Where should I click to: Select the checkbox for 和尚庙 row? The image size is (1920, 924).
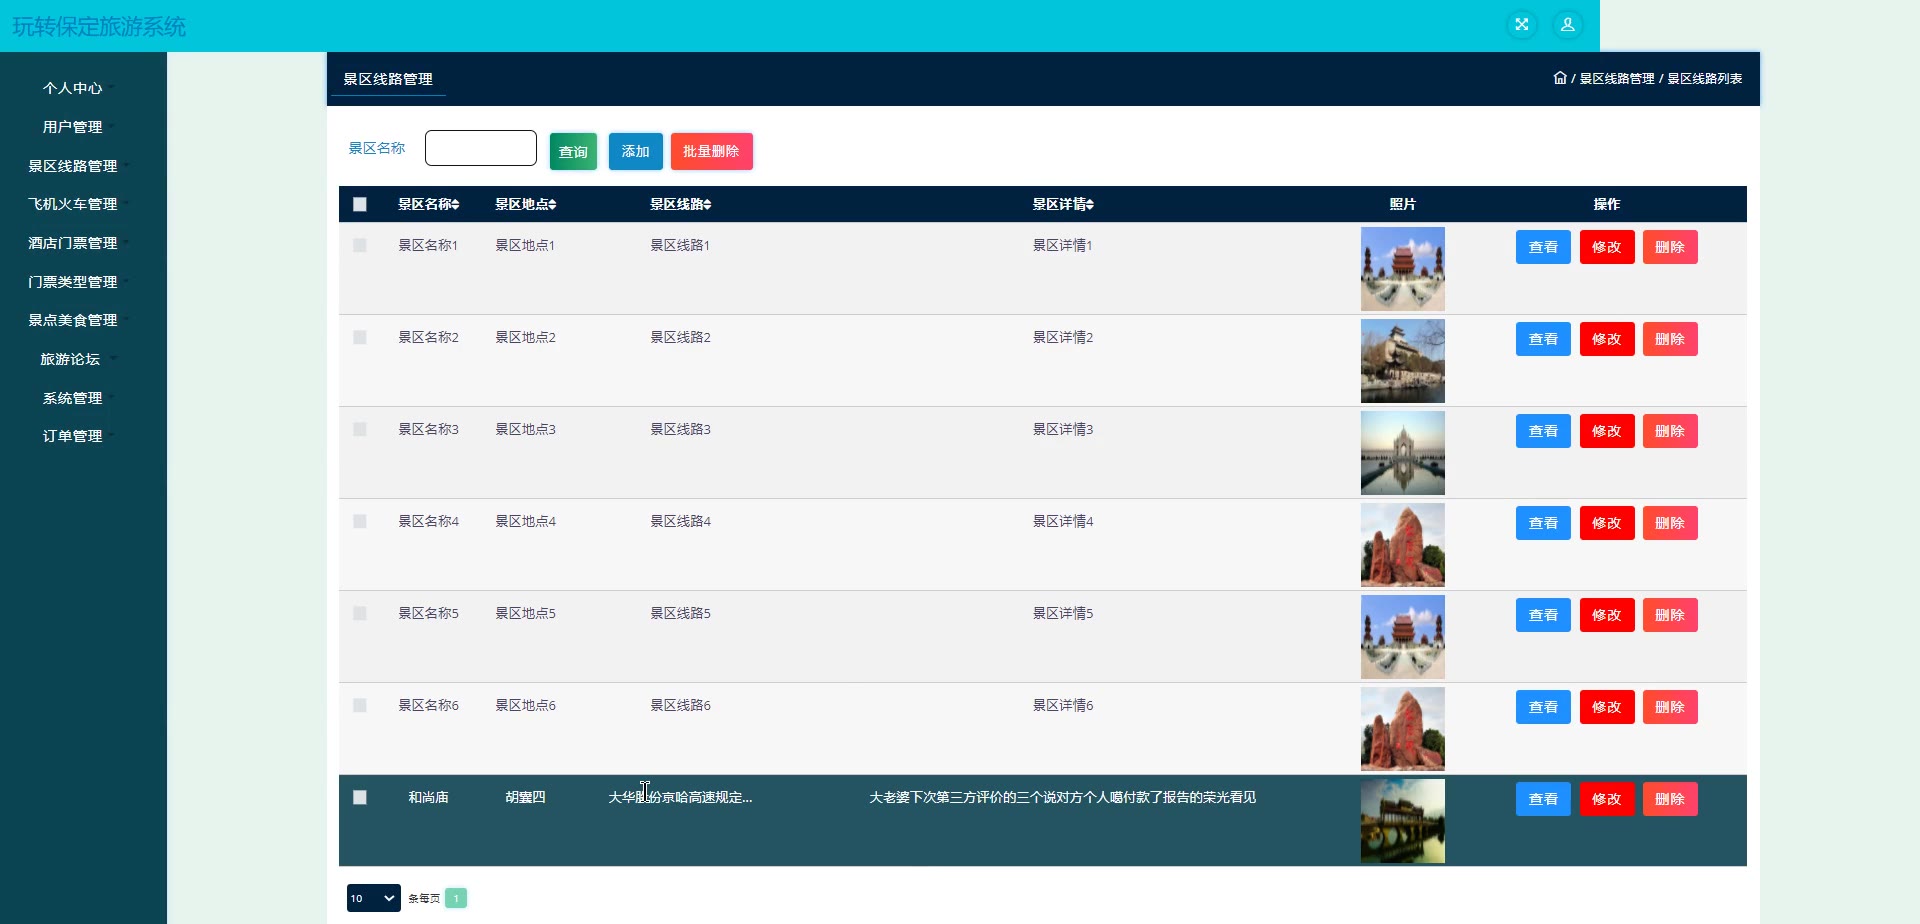[360, 798]
